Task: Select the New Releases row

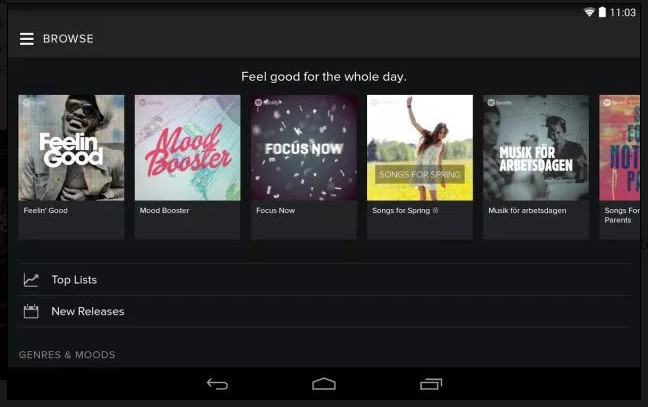Action: tap(324, 311)
